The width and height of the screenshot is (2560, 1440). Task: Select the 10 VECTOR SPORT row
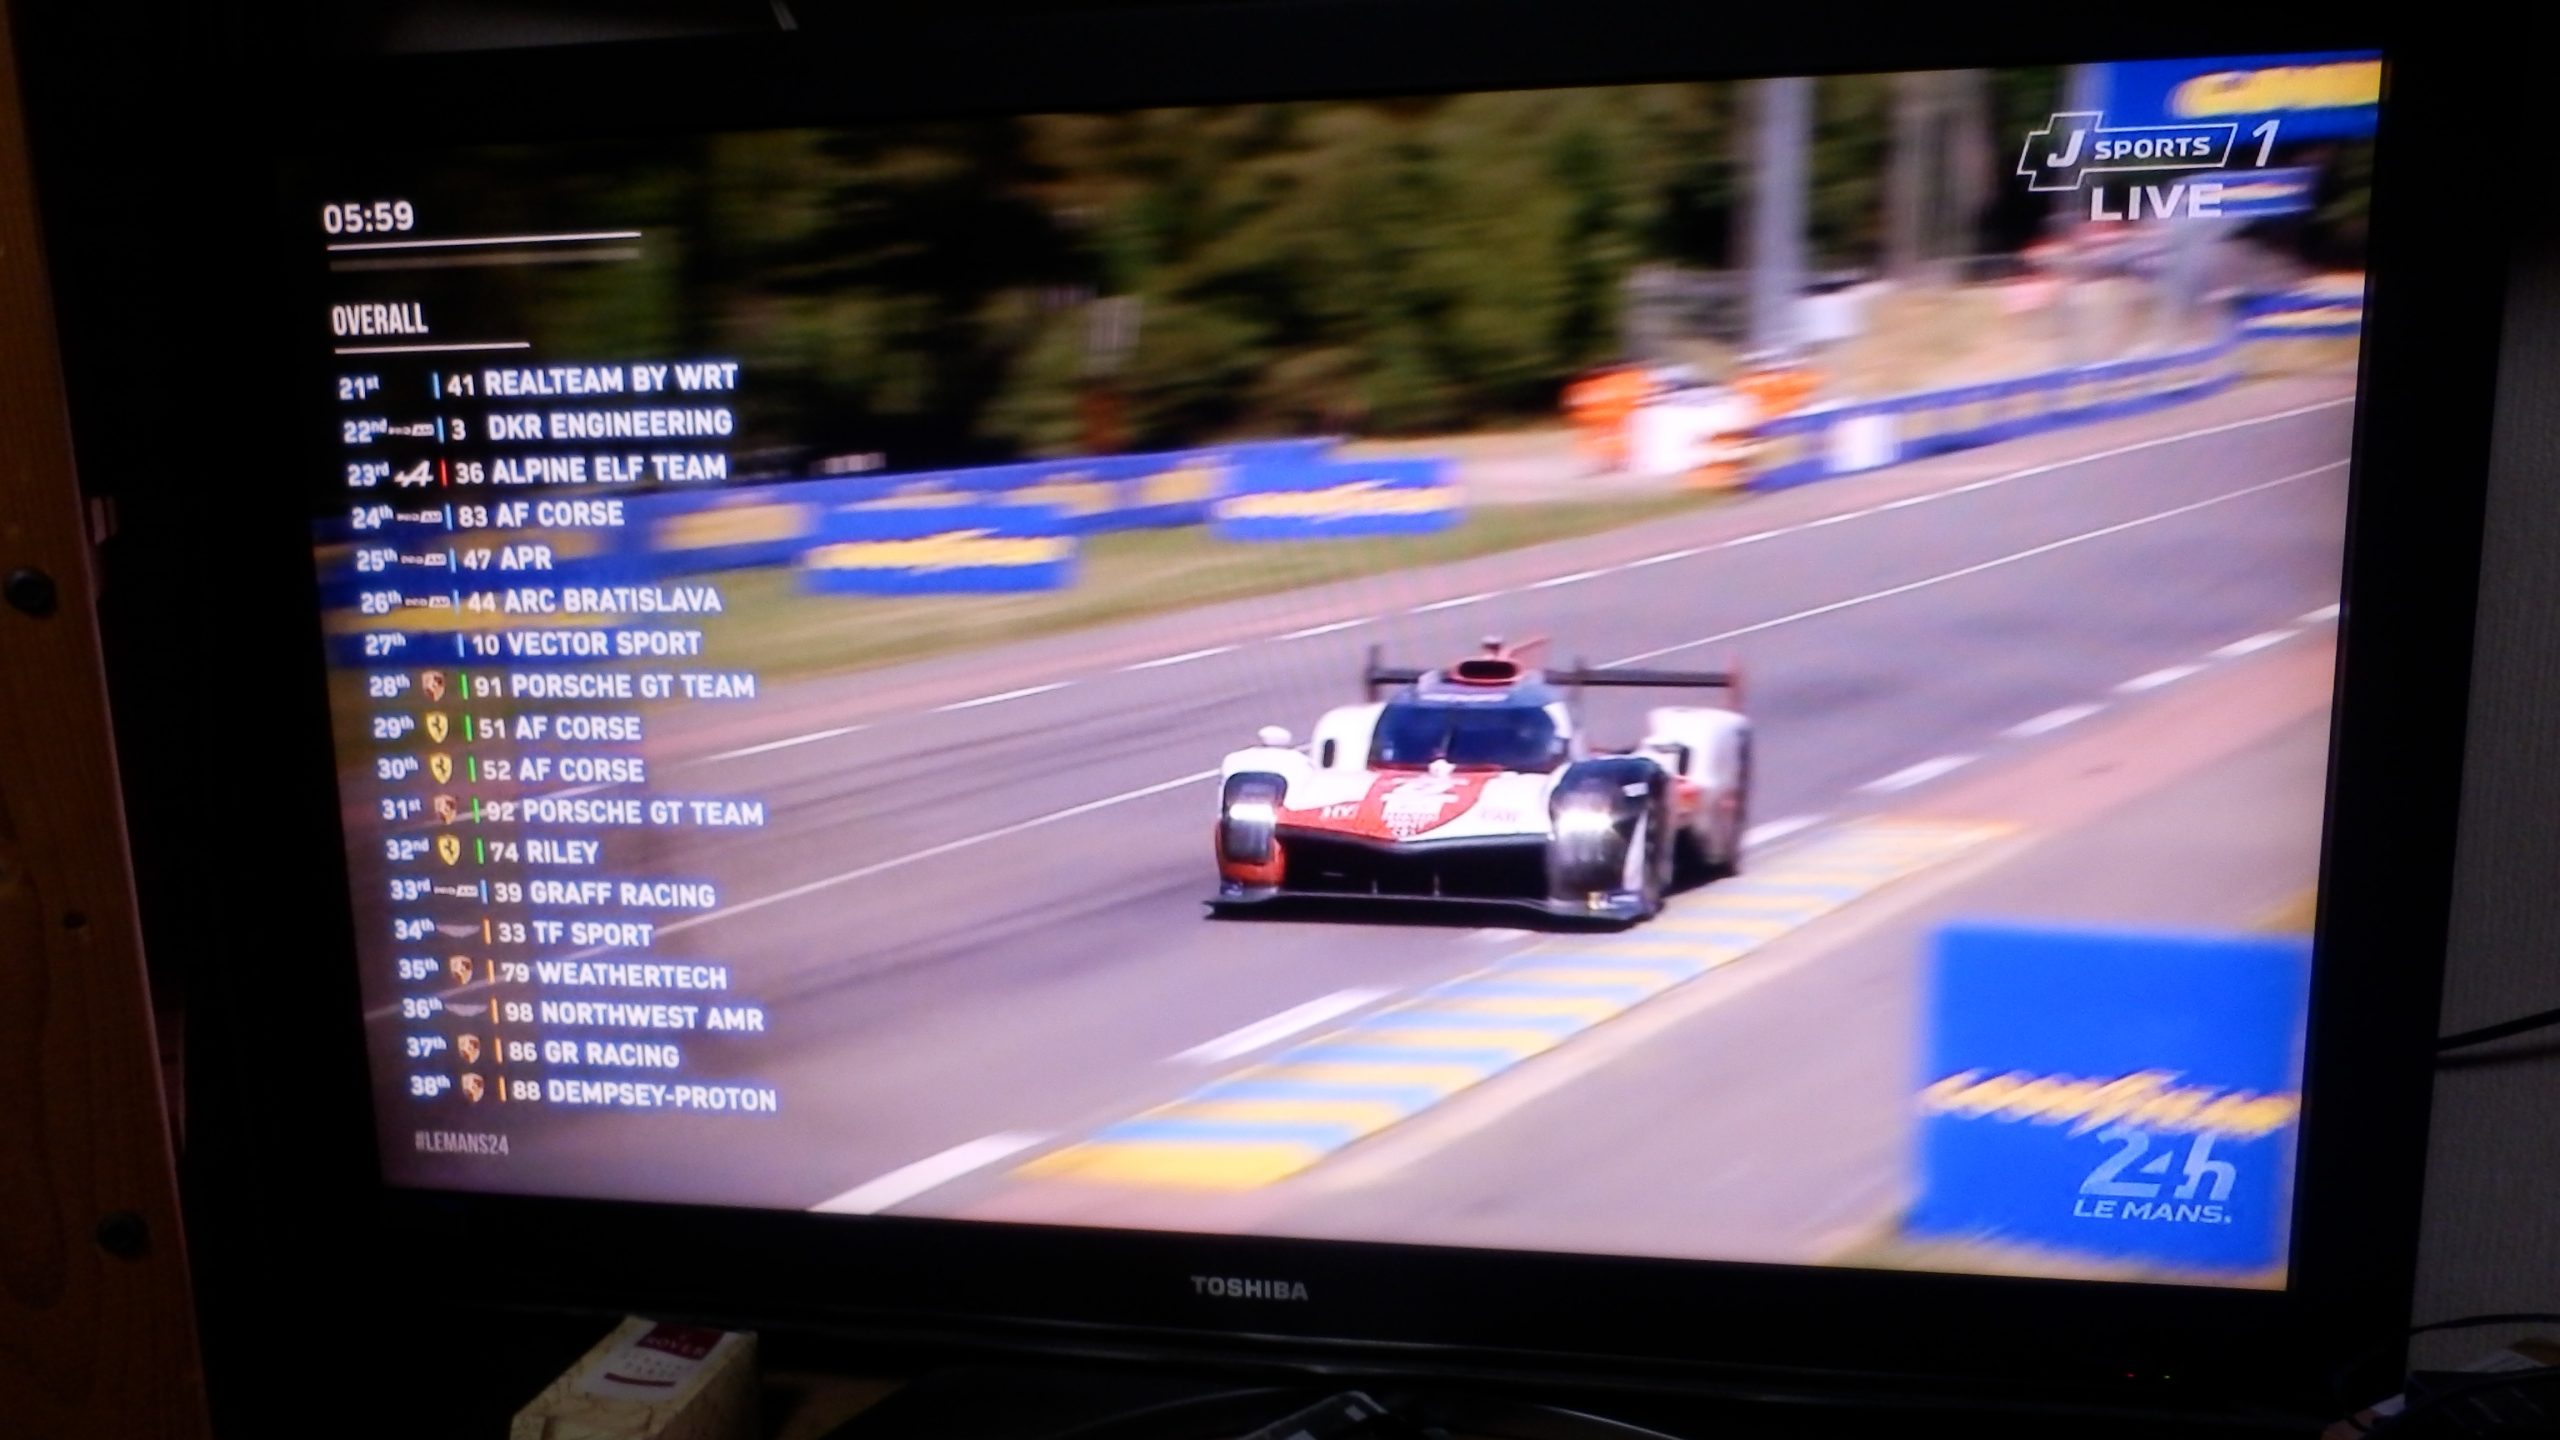pyautogui.click(x=532, y=645)
